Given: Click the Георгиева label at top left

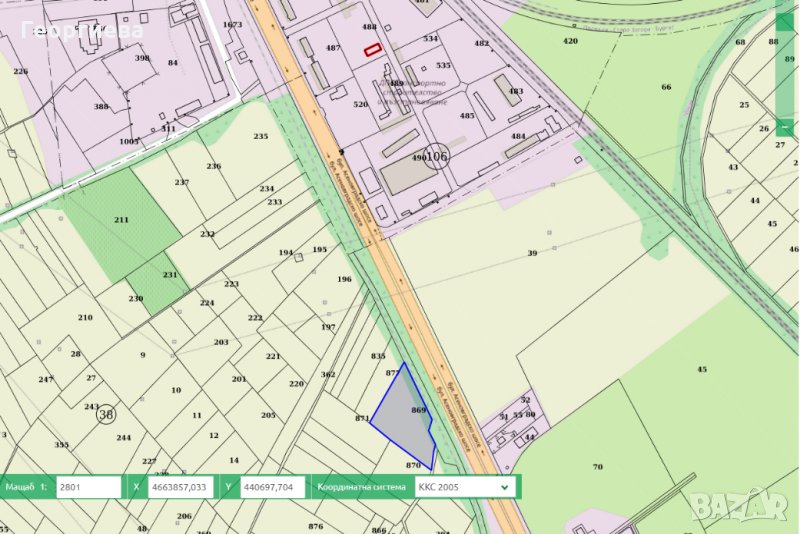Looking at the screenshot, I should pyautogui.click(x=82, y=30).
